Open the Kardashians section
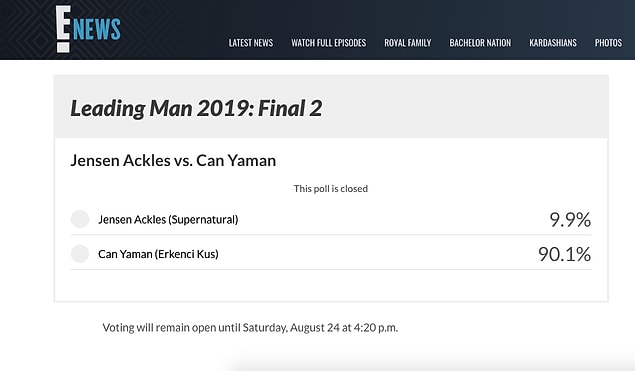This screenshot has height=371, width=635. tap(553, 43)
